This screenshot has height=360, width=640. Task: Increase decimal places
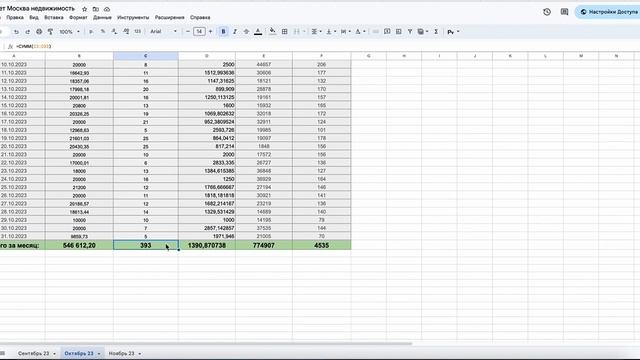click(126, 31)
